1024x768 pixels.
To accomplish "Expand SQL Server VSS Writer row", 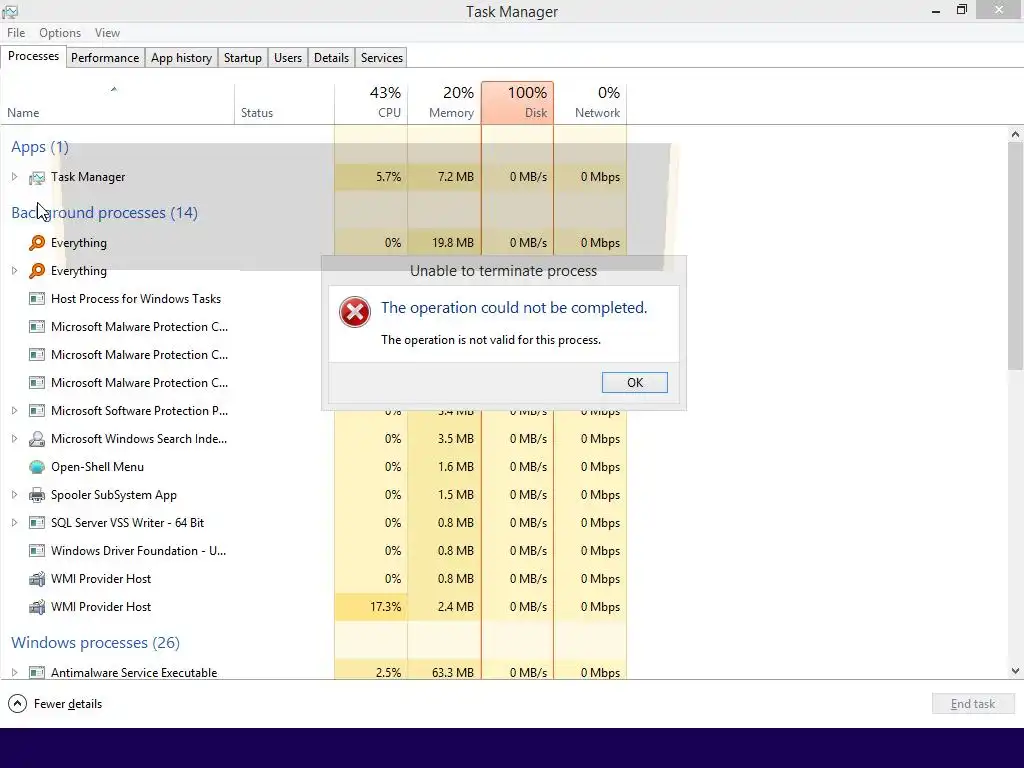I will pyautogui.click(x=14, y=523).
